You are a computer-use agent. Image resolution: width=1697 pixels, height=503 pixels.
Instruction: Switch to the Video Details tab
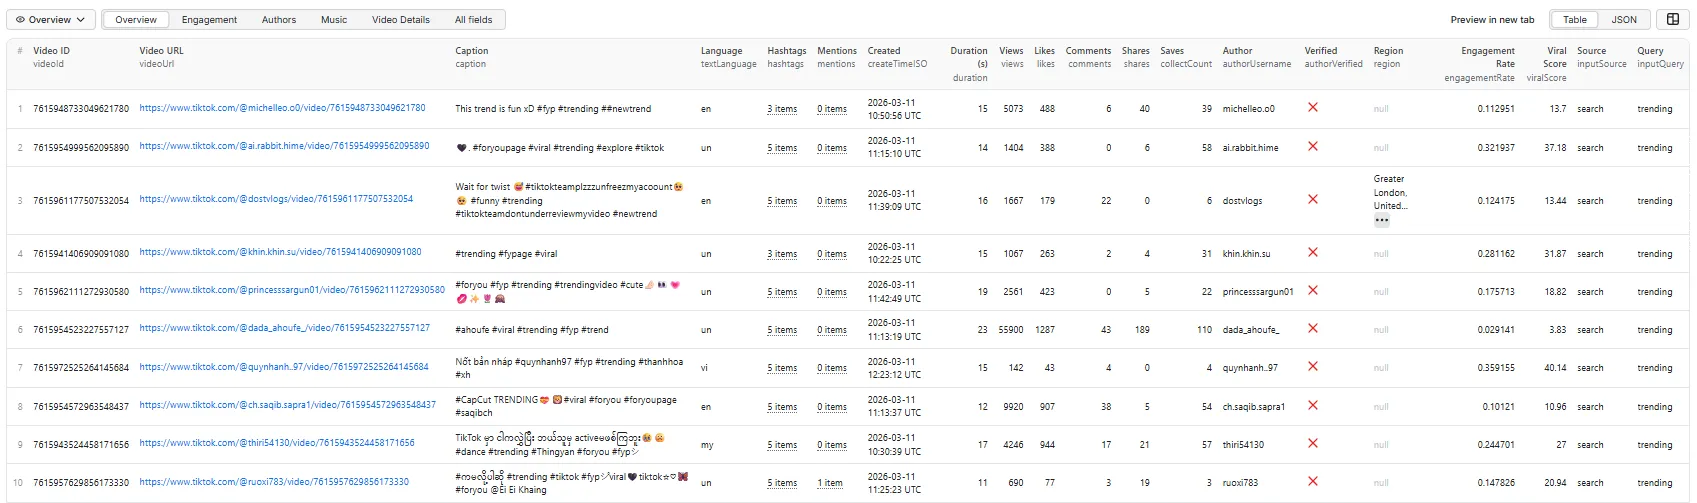[x=401, y=19]
